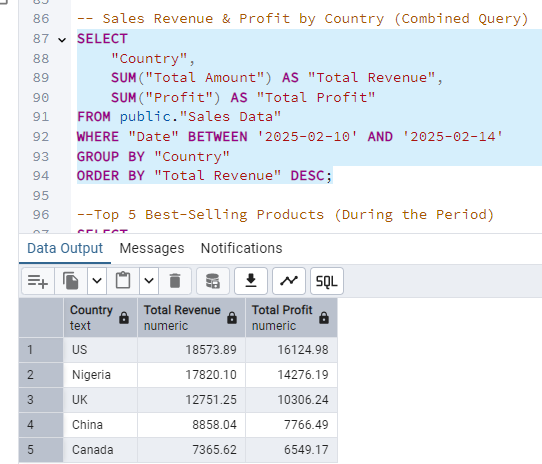Click the US cell in Country column

coord(100,350)
